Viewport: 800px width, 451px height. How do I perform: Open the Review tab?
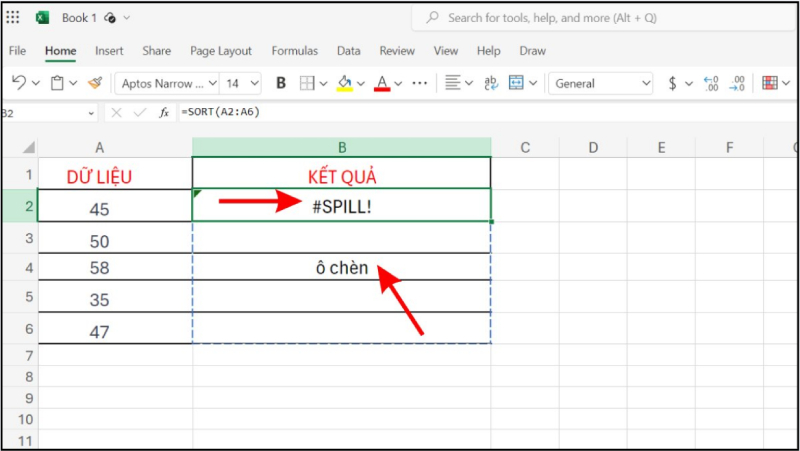coord(397,51)
